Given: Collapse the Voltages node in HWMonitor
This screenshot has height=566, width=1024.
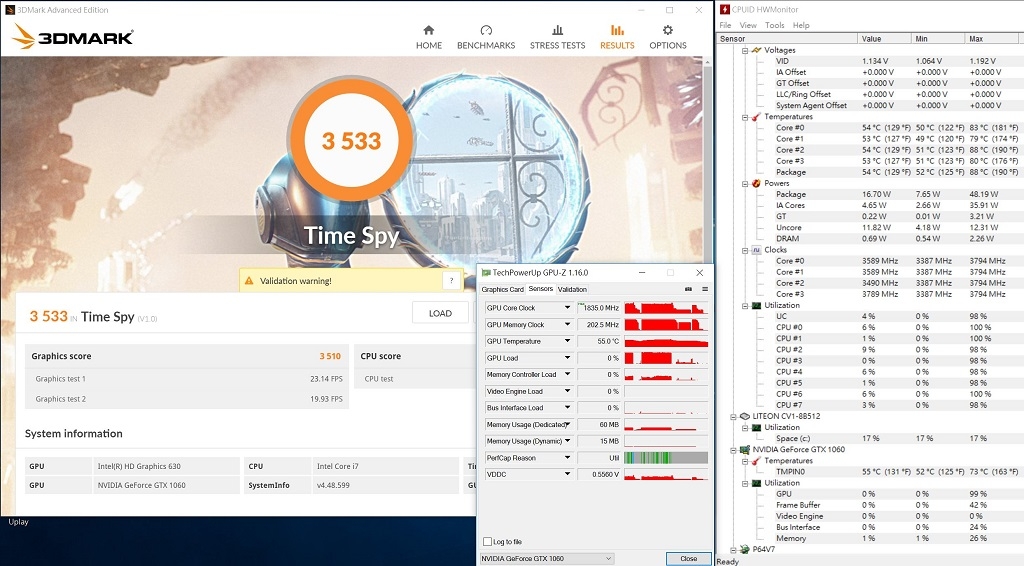Looking at the screenshot, I should point(744,50).
